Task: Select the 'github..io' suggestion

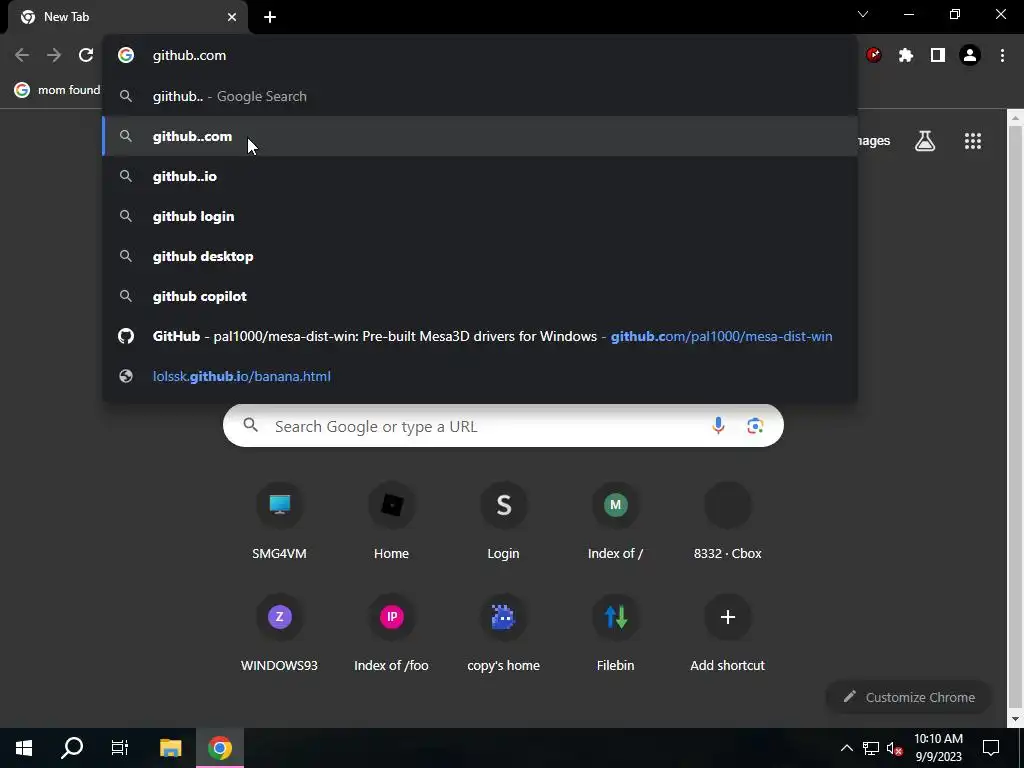Action: point(480,176)
